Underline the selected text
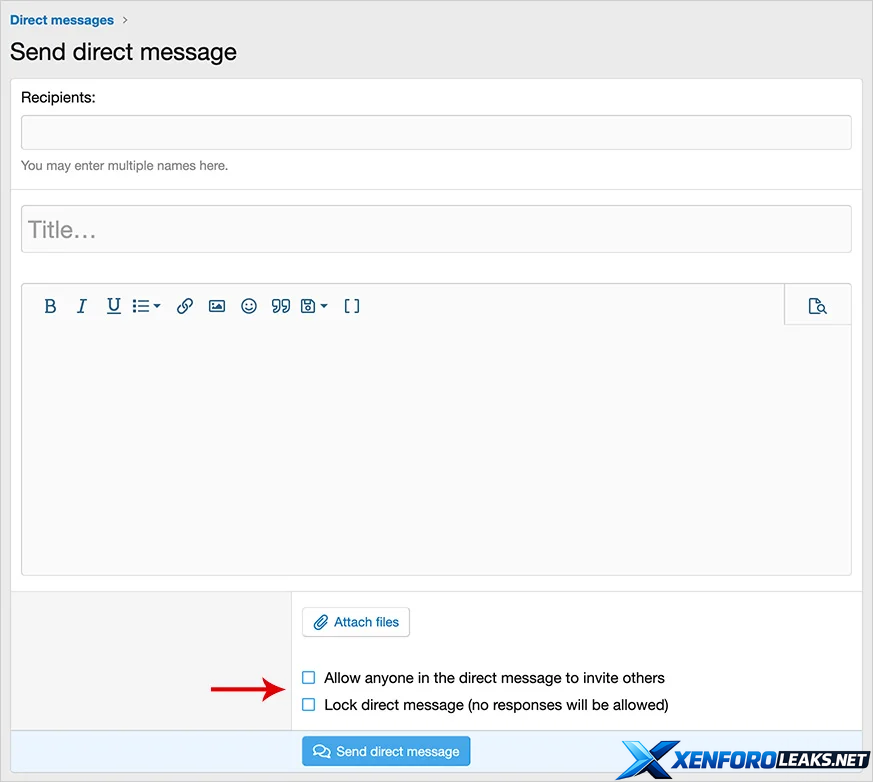 click(114, 306)
